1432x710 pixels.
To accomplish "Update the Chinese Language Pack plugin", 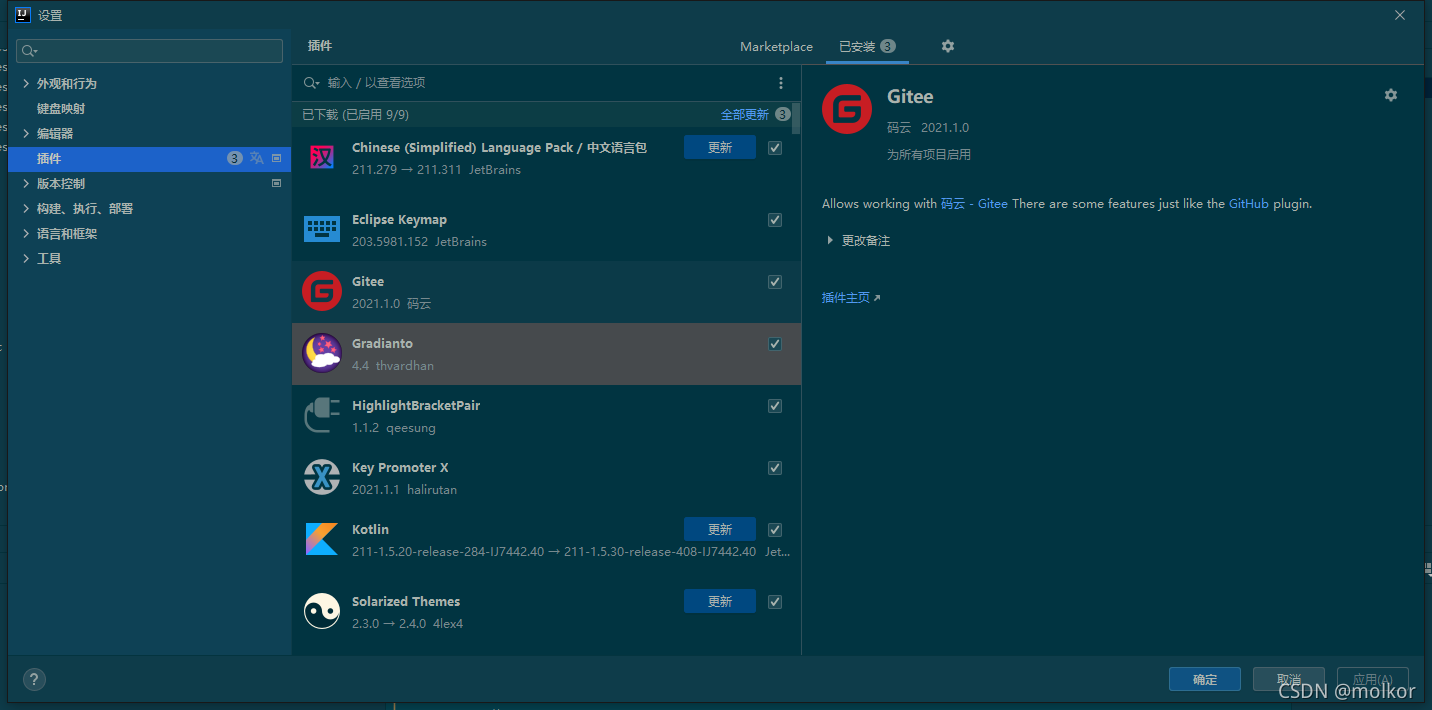I will click(x=720, y=148).
